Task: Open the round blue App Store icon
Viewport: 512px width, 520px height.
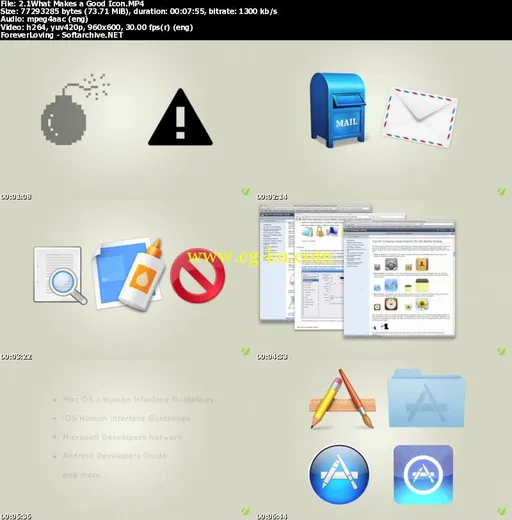Action: coord(339,474)
